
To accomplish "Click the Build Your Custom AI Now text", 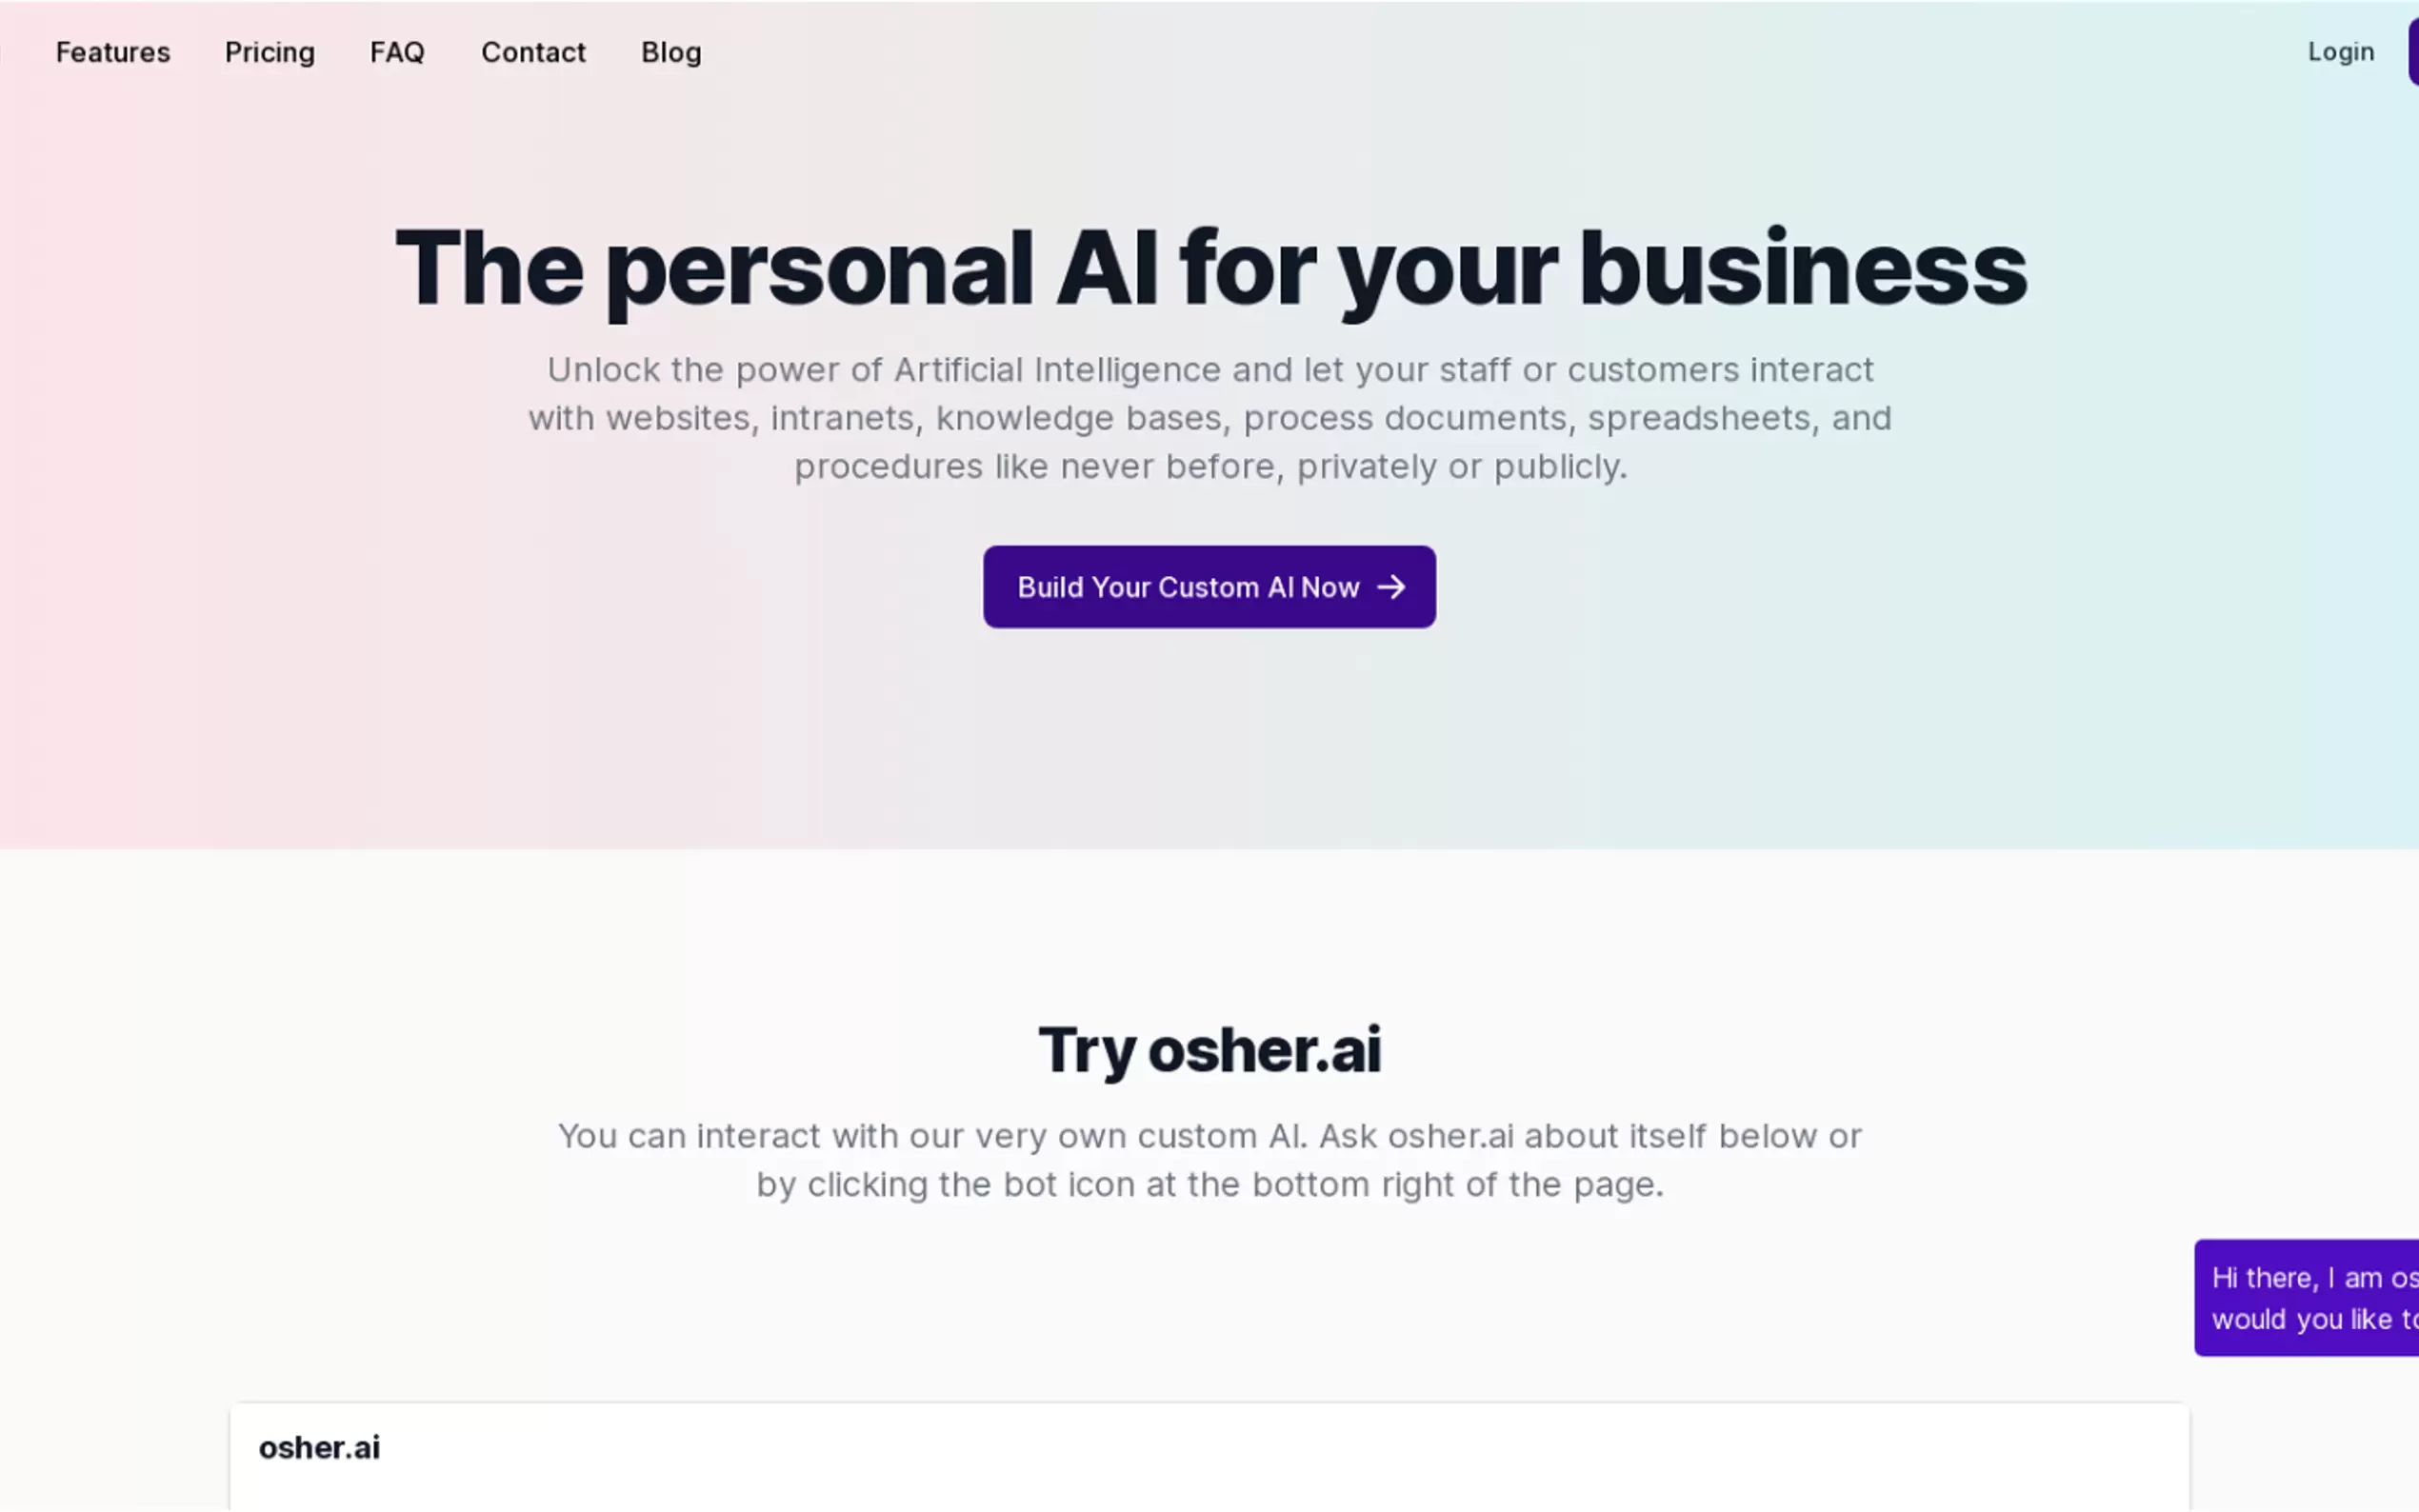I will 1188,587.
